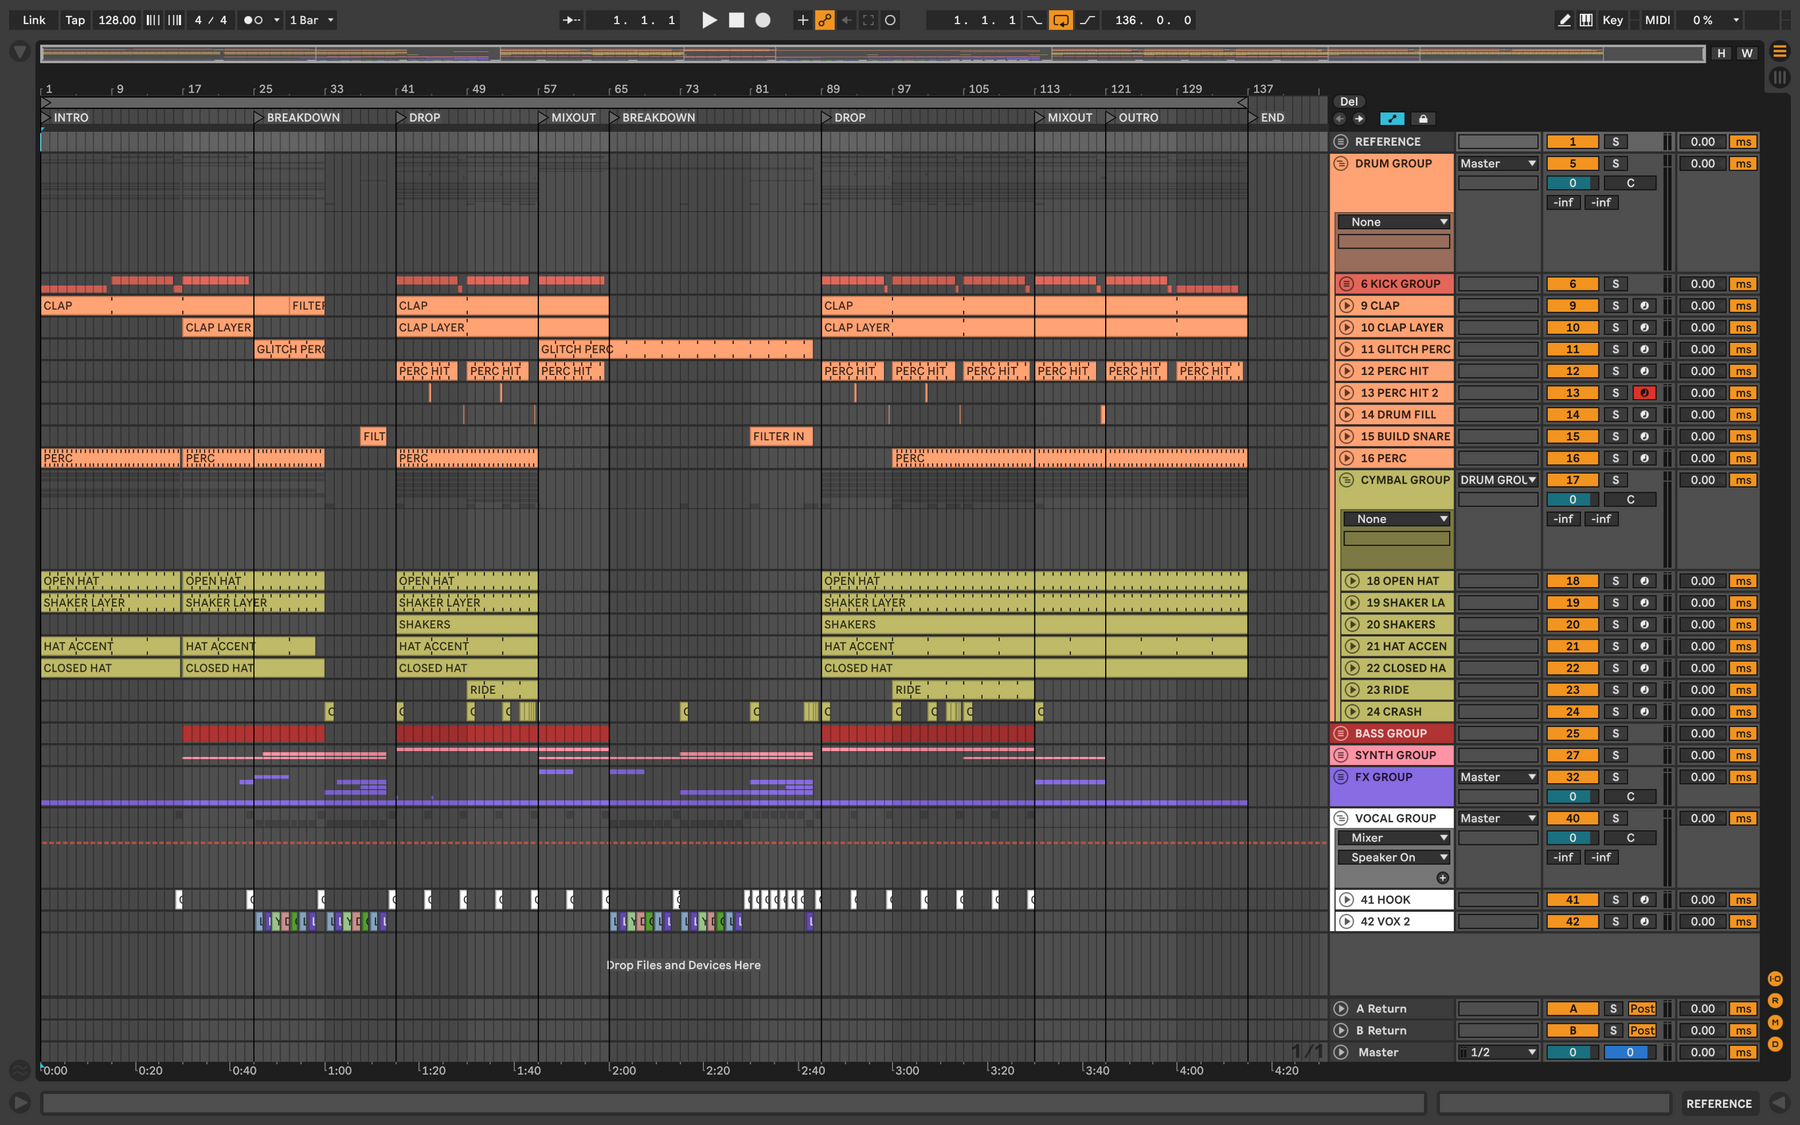This screenshot has width=1800, height=1125.
Task: Open the Key mapping mode
Action: click(1613, 20)
